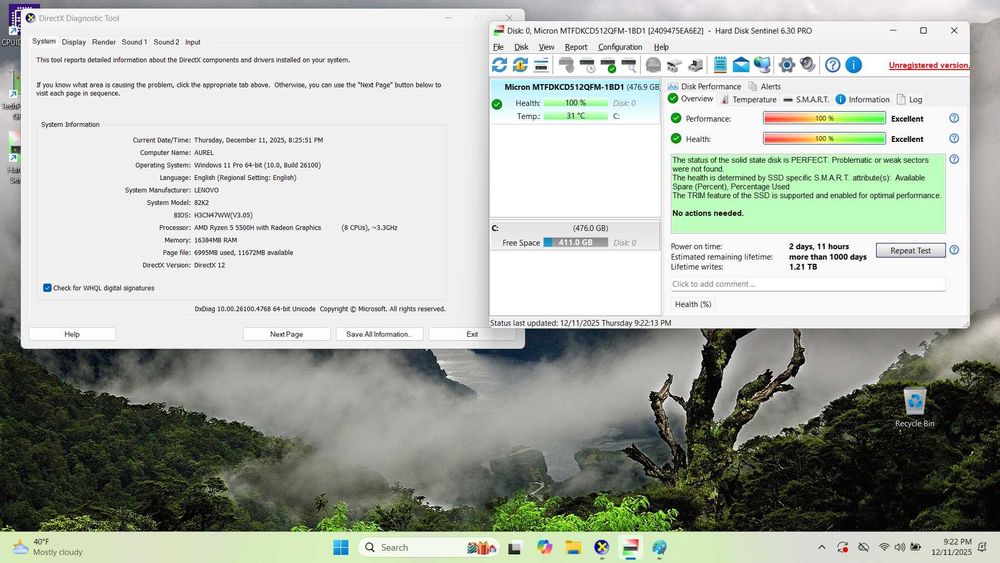Click Save All Information button
This screenshot has width=1000, height=563.
(x=379, y=334)
